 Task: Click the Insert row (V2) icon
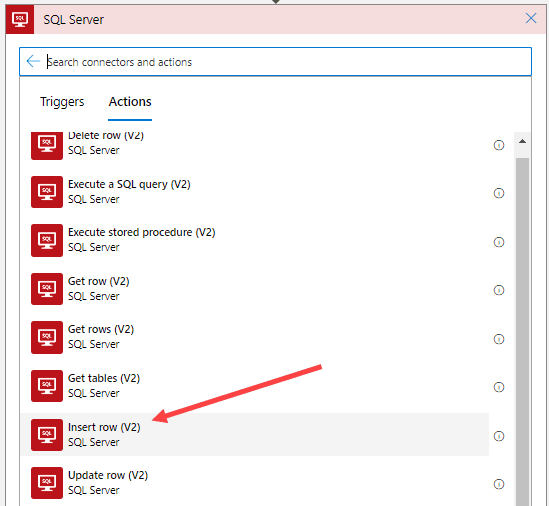(47, 435)
